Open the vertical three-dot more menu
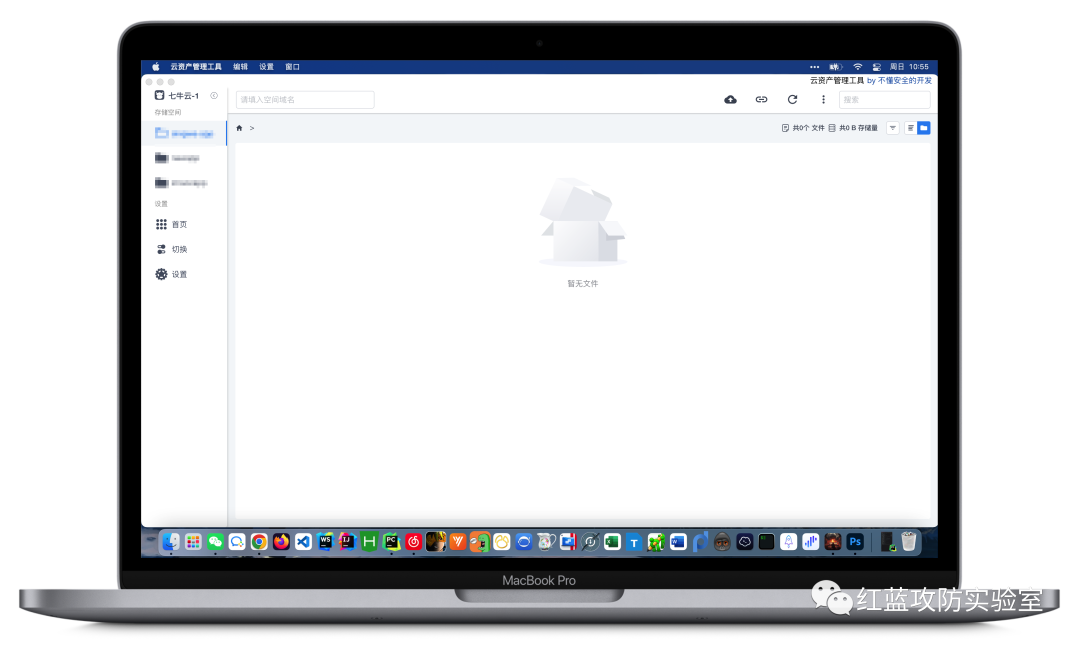Image resolution: width=1080 pixels, height=648 pixels. click(x=823, y=100)
